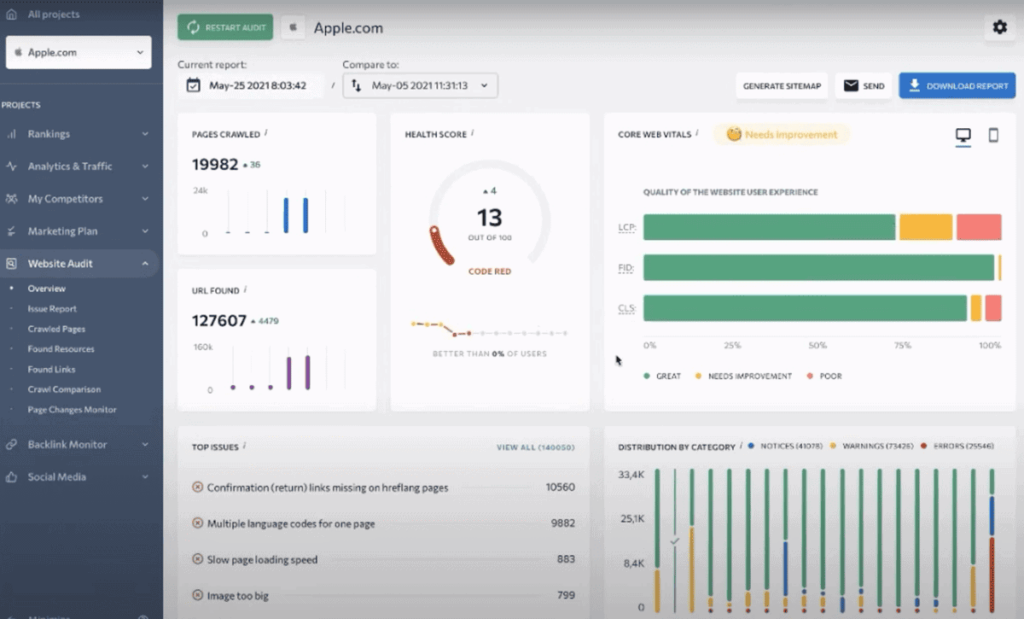Open the Overview submenu item
The height and width of the screenshot is (619, 1024).
point(46,289)
